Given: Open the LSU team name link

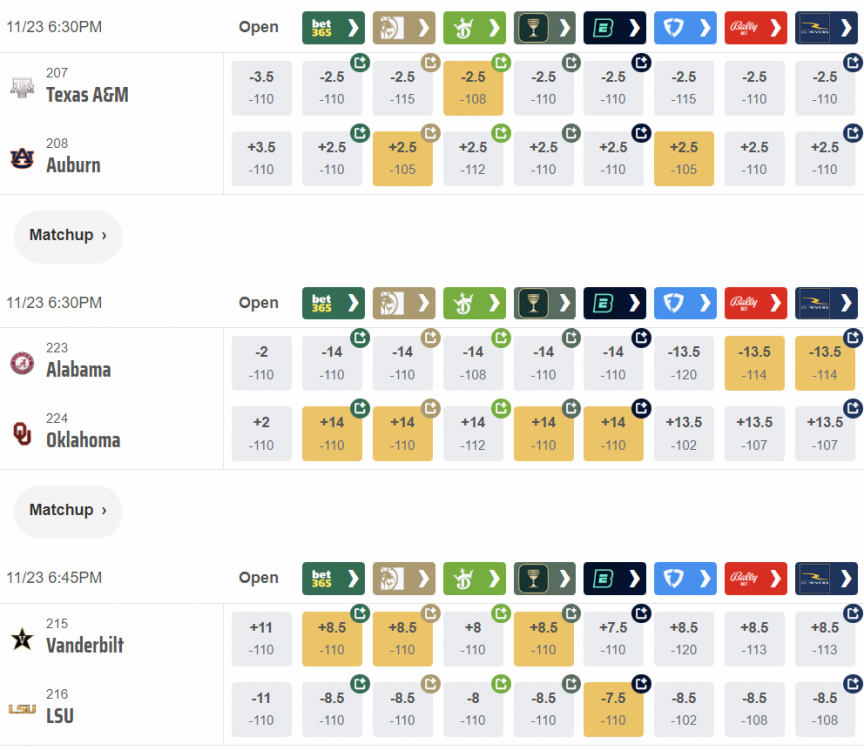Looking at the screenshot, I should (x=59, y=716).
